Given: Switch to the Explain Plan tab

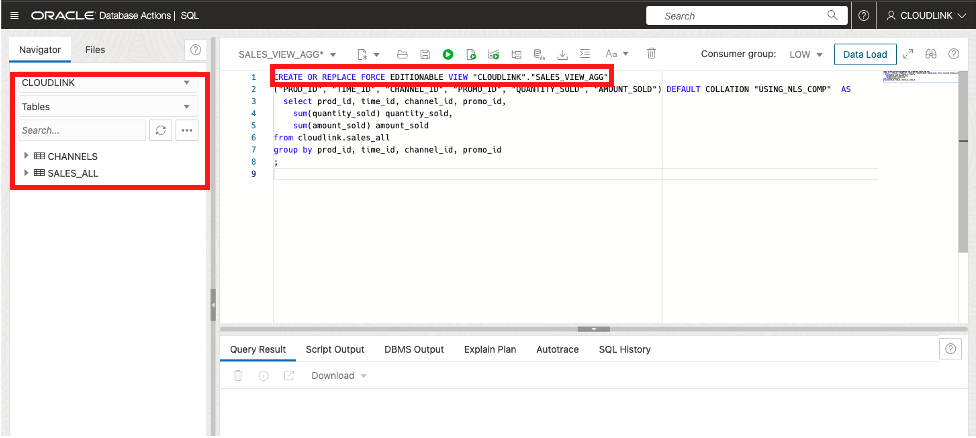Looking at the screenshot, I should (490, 349).
